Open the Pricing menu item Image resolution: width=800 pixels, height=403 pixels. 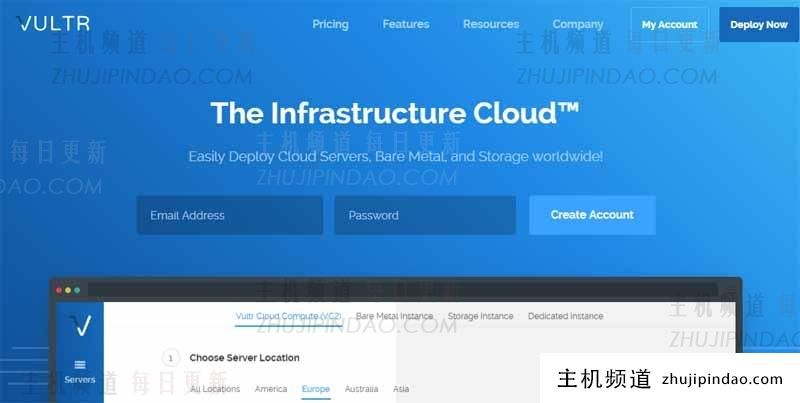[331, 24]
